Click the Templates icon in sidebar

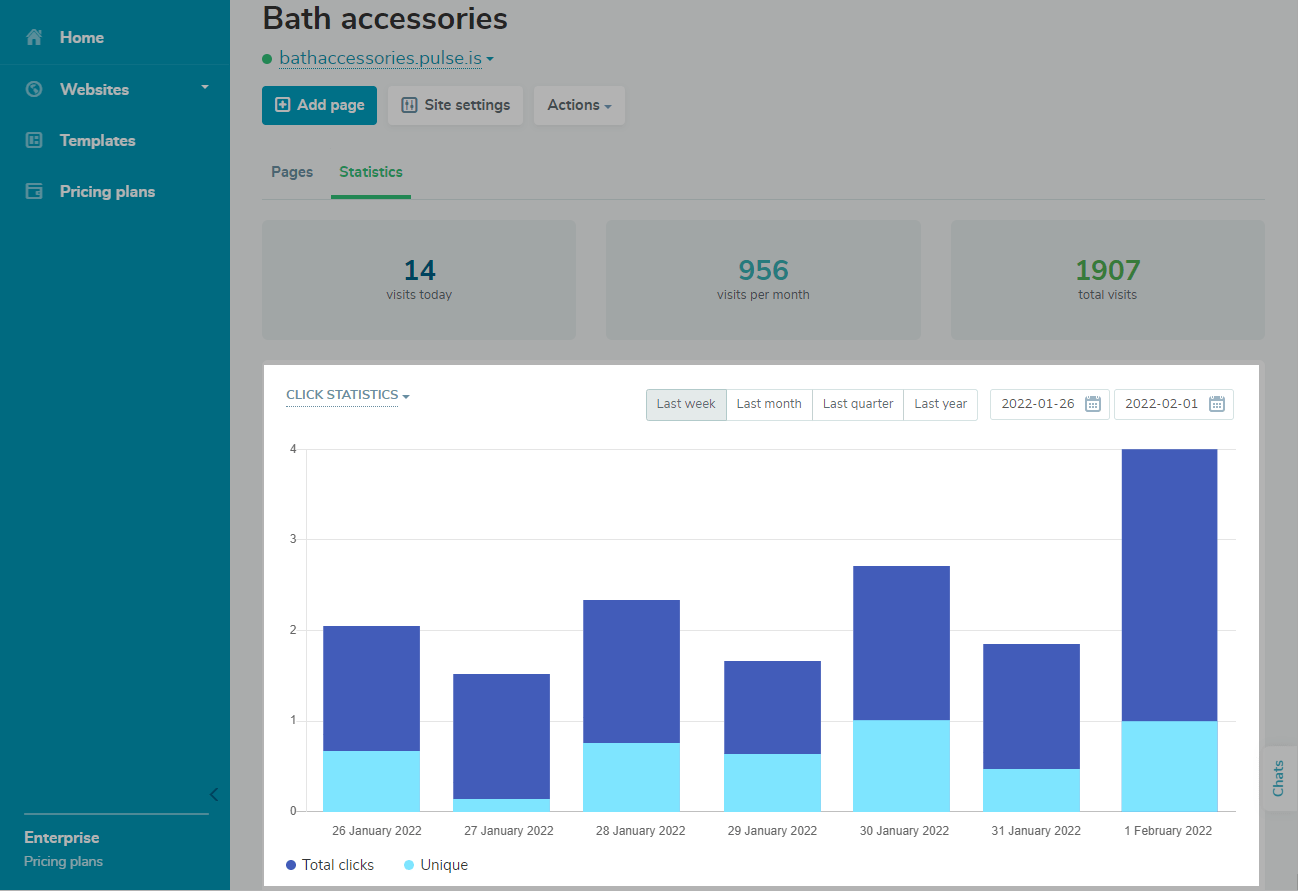pyautogui.click(x=34, y=140)
